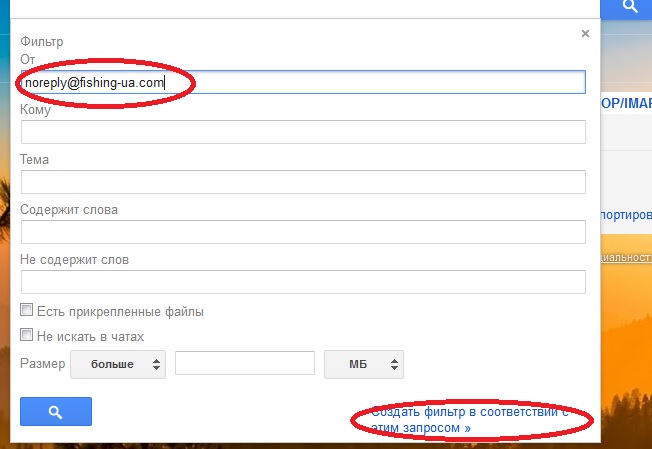The image size is (652, 449).
Task: Click the 'От' field containing noreply@fishing-ua.com
Action: 302,82
